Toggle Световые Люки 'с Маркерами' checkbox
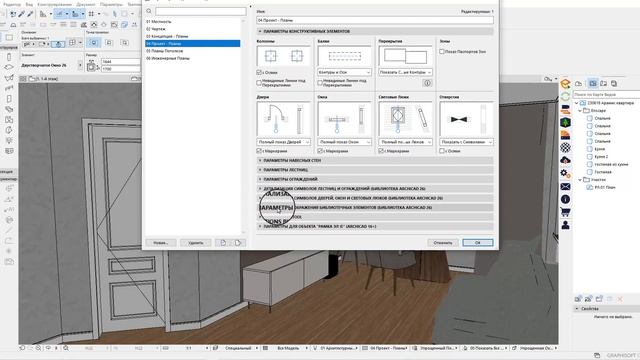This screenshot has width=640, height=360. 381,151
